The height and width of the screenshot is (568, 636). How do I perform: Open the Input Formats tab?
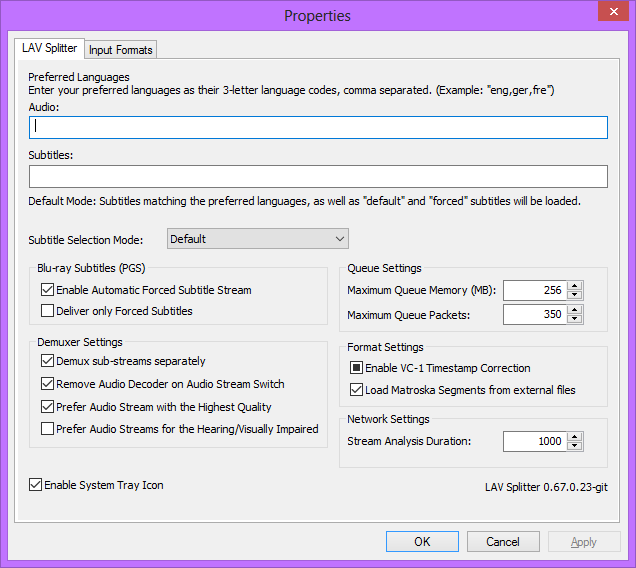pyautogui.click(x=120, y=50)
